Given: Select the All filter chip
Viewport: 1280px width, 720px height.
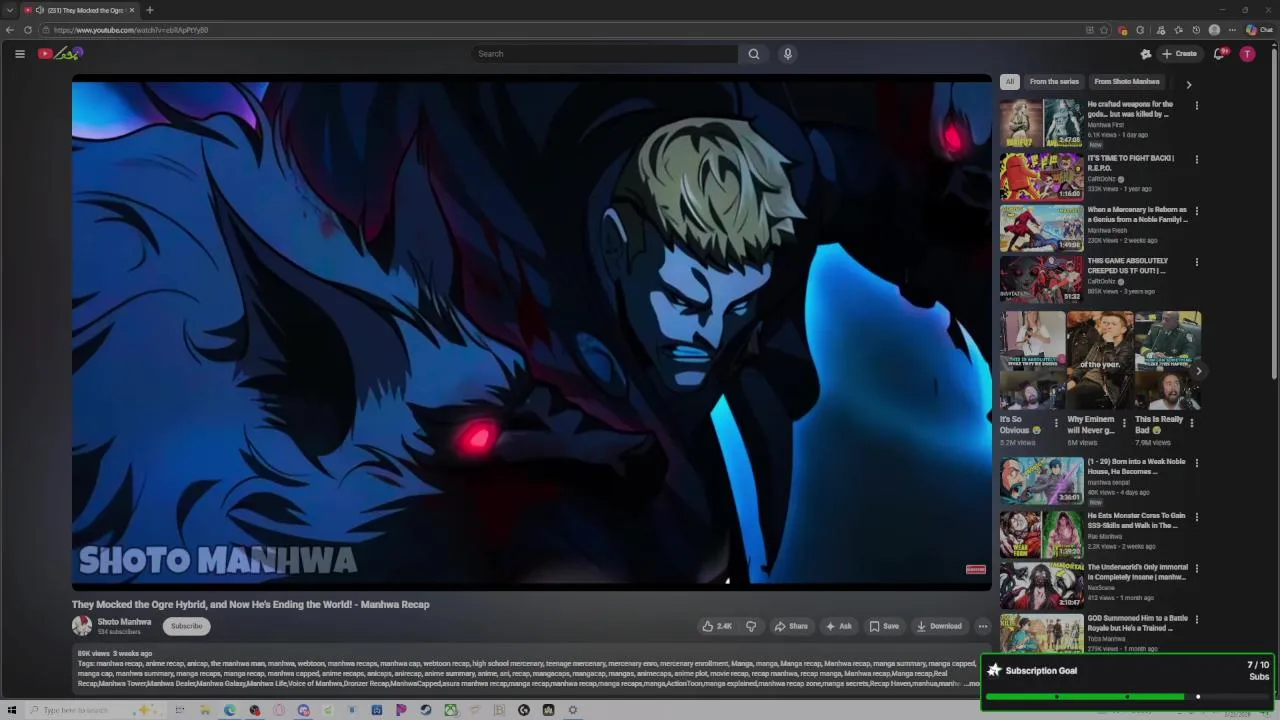Looking at the screenshot, I should point(1010,82).
